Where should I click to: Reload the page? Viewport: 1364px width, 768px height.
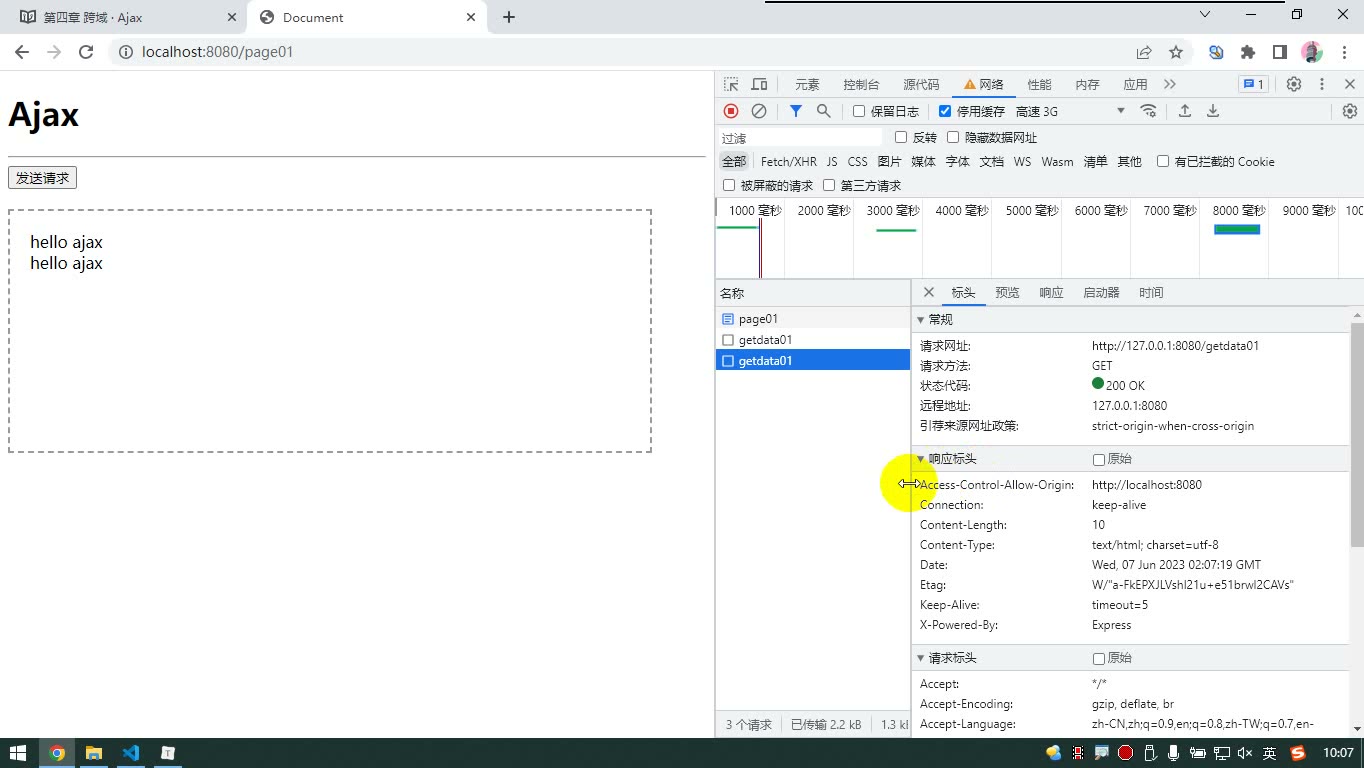pos(86,52)
